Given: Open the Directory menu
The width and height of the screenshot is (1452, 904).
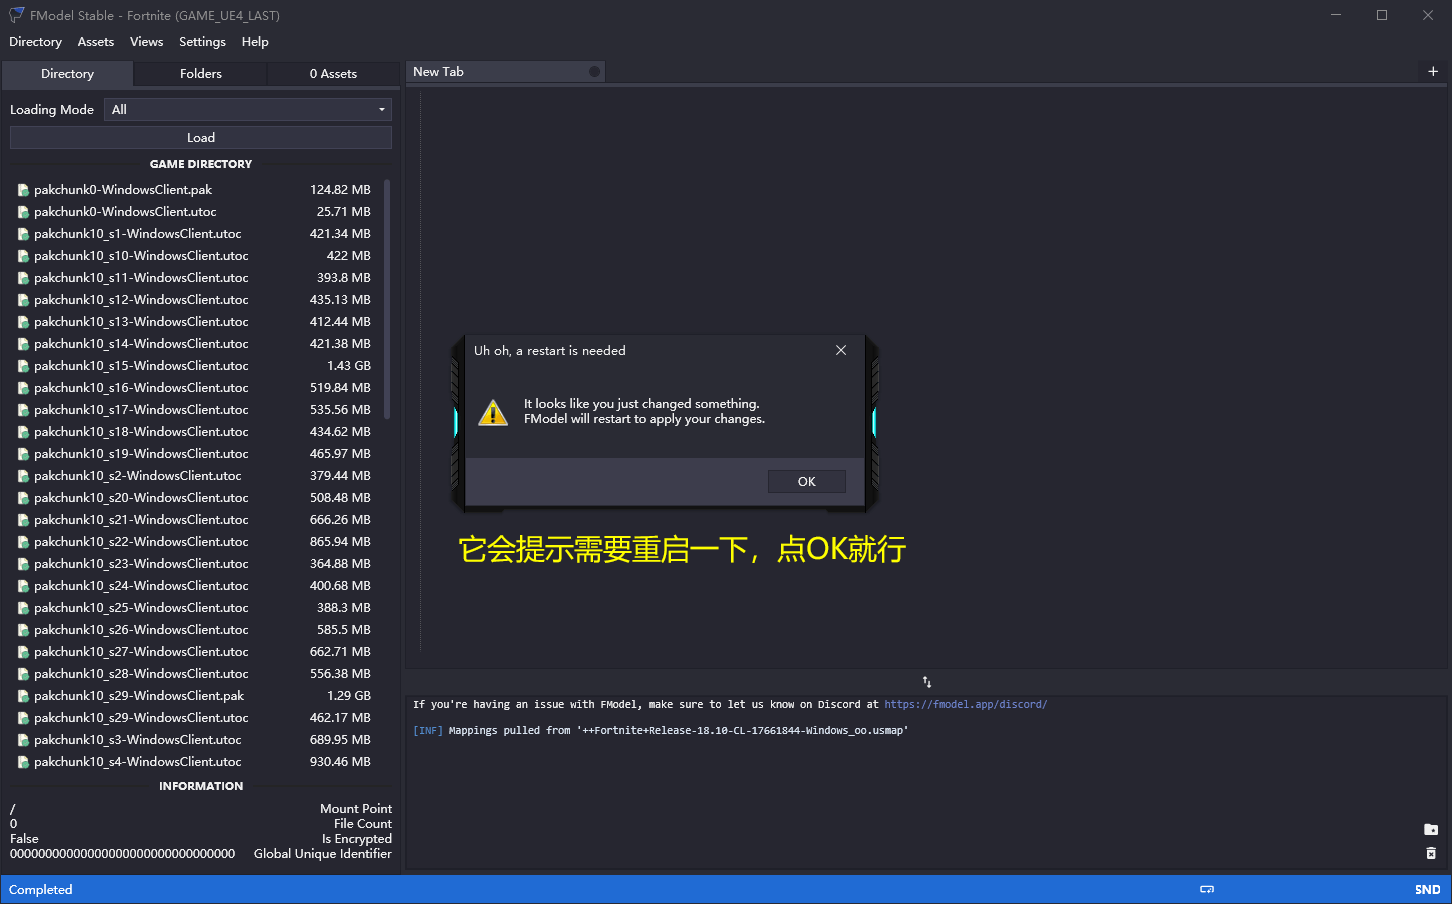Looking at the screenshot, I should 35,42.
